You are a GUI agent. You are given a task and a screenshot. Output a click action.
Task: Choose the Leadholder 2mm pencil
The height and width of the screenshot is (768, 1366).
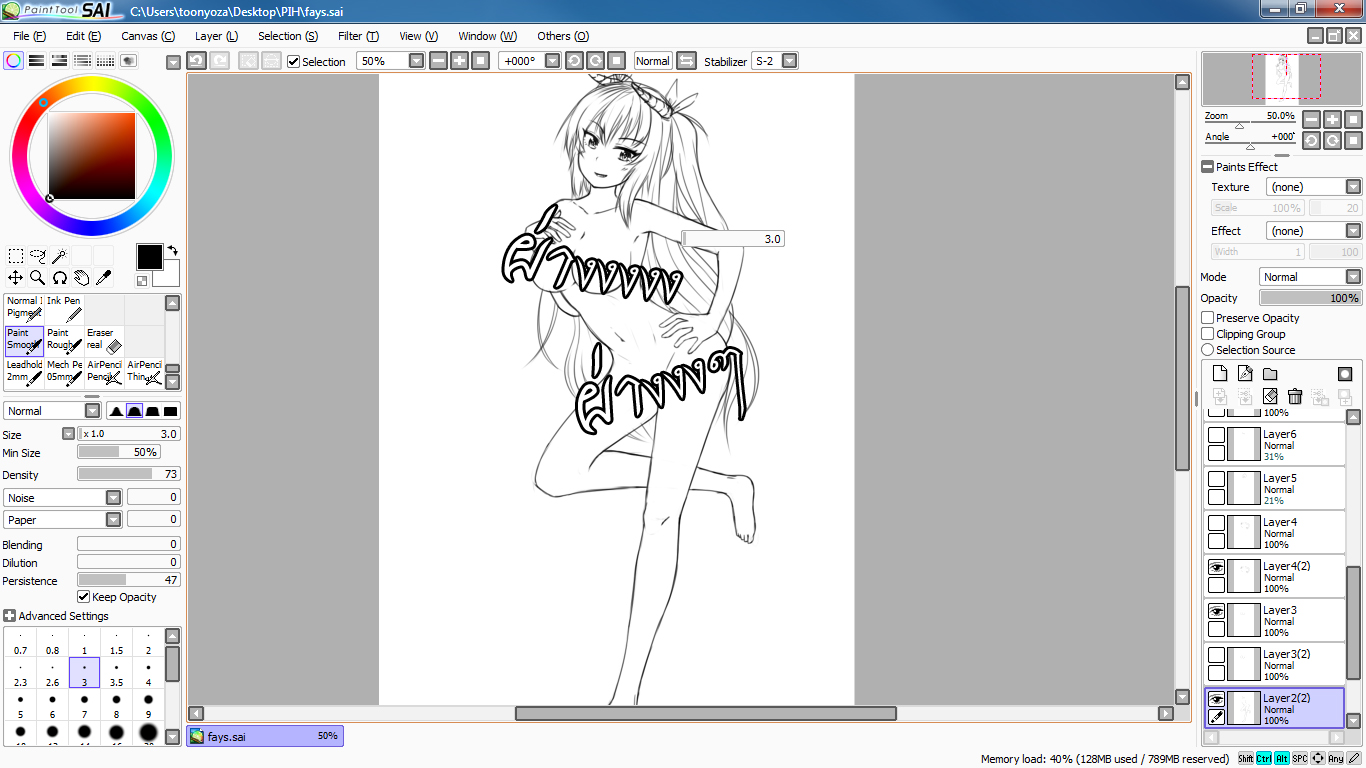[x=24, y=373]
